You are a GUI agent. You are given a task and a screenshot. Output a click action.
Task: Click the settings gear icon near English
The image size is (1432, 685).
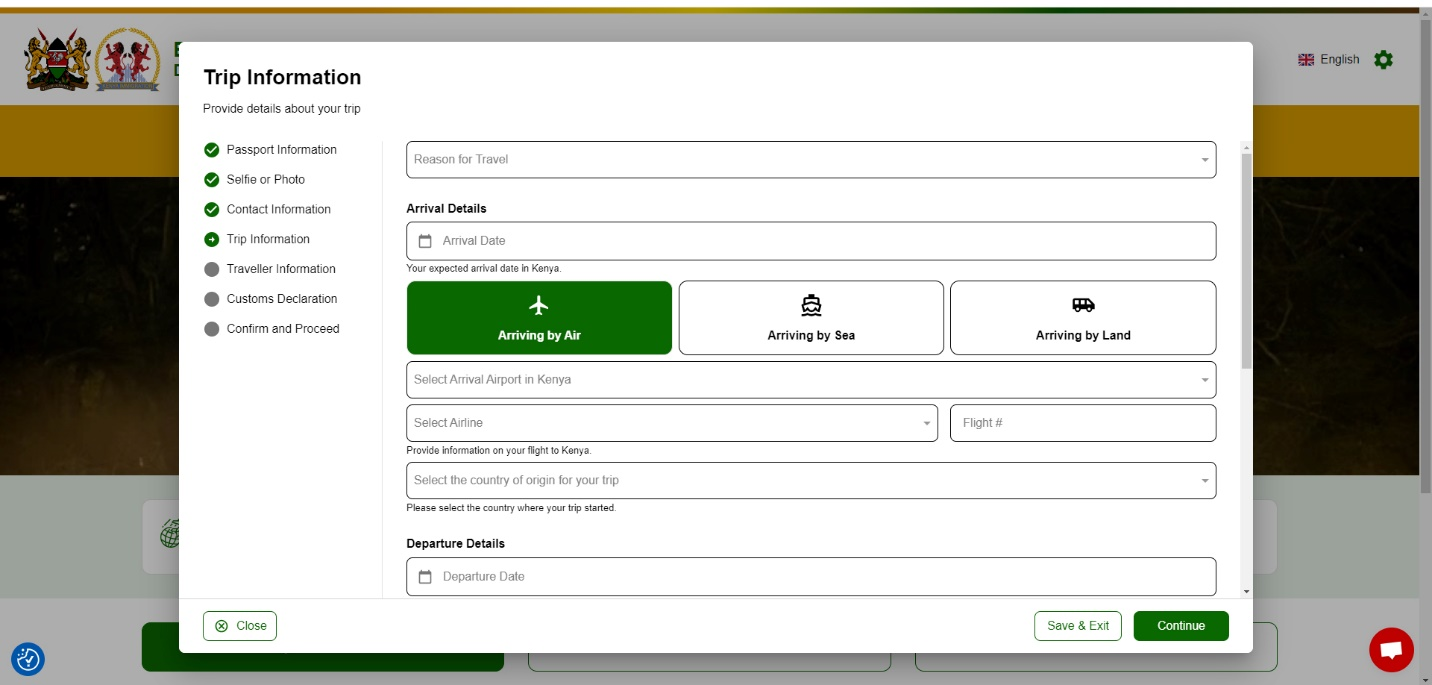pyautogui.click(x=1383, y=60)
